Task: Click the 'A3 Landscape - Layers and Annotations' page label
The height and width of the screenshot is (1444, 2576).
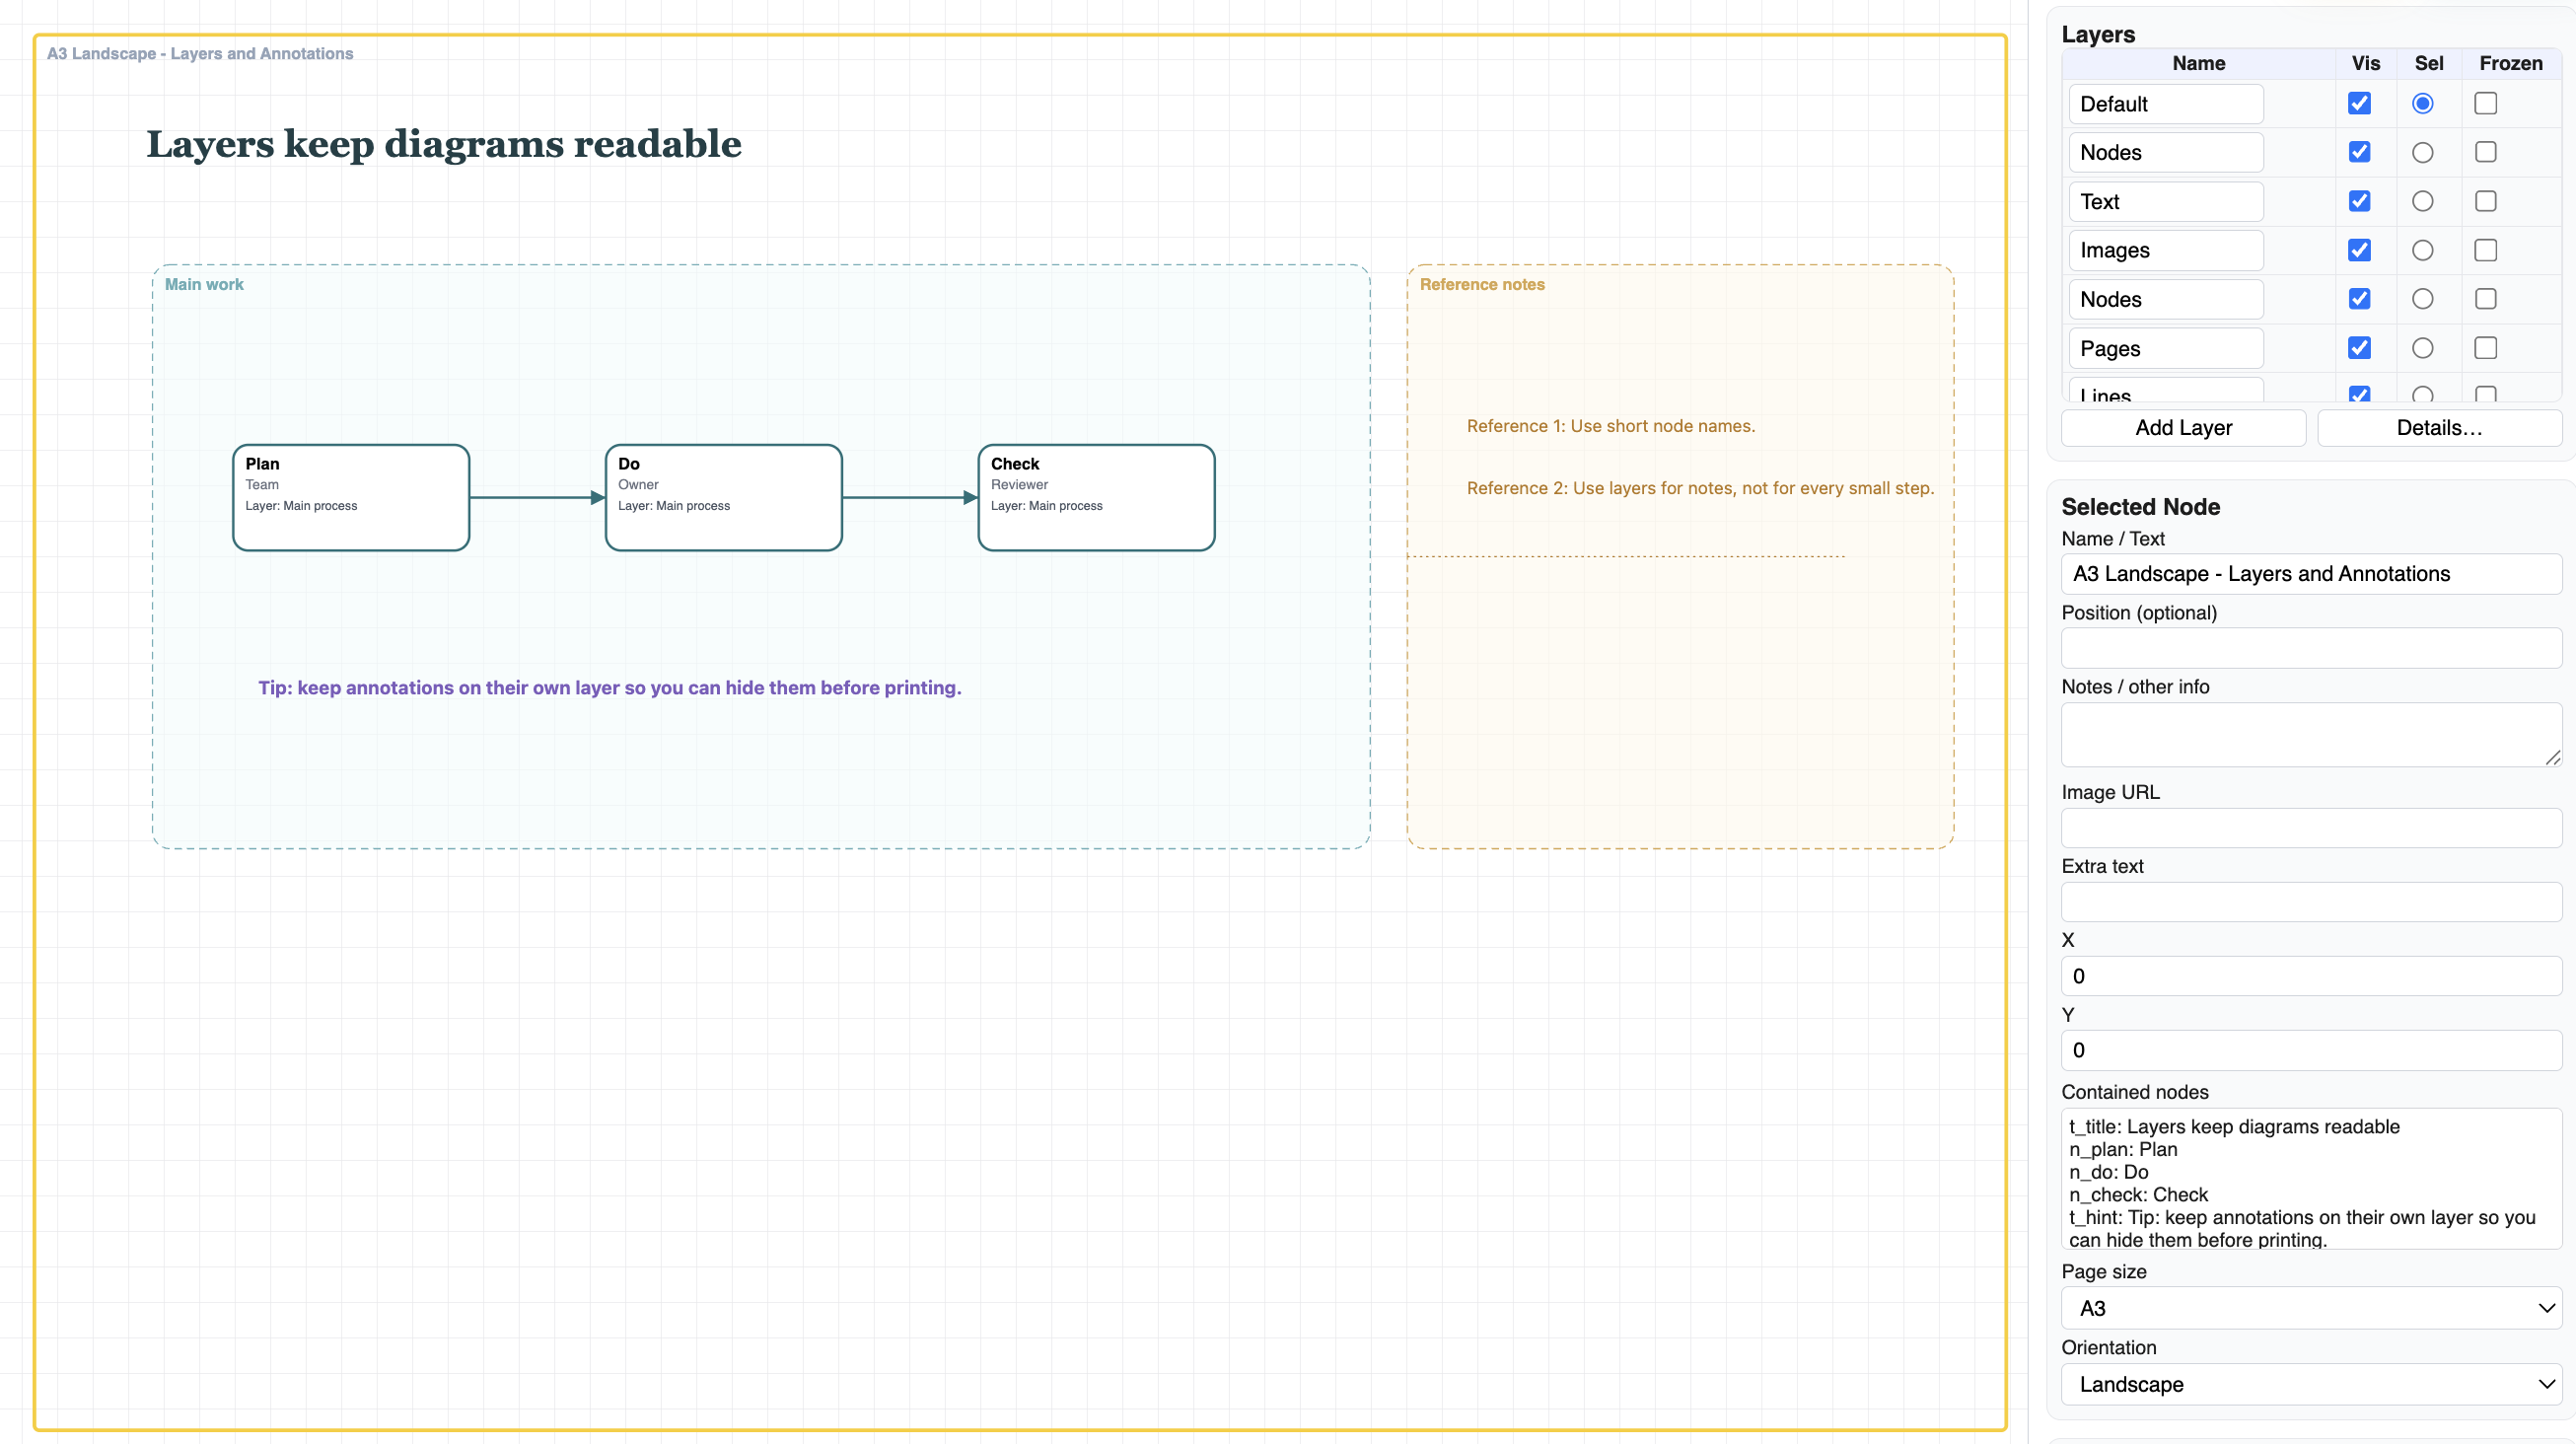Action: click(200, 54)
